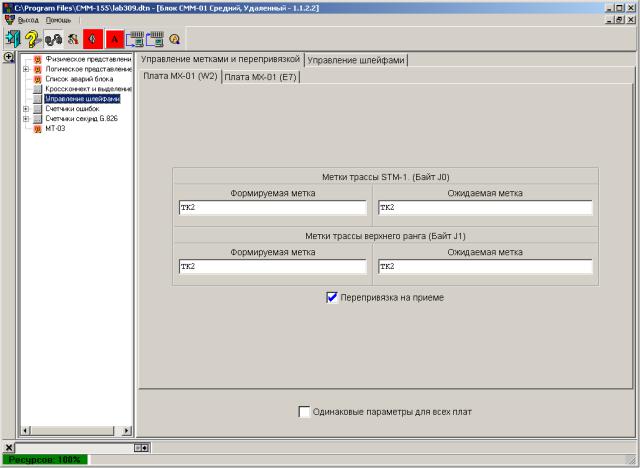Expand the 'Счетчики секунд G.826' tree node

pos(26,119)
